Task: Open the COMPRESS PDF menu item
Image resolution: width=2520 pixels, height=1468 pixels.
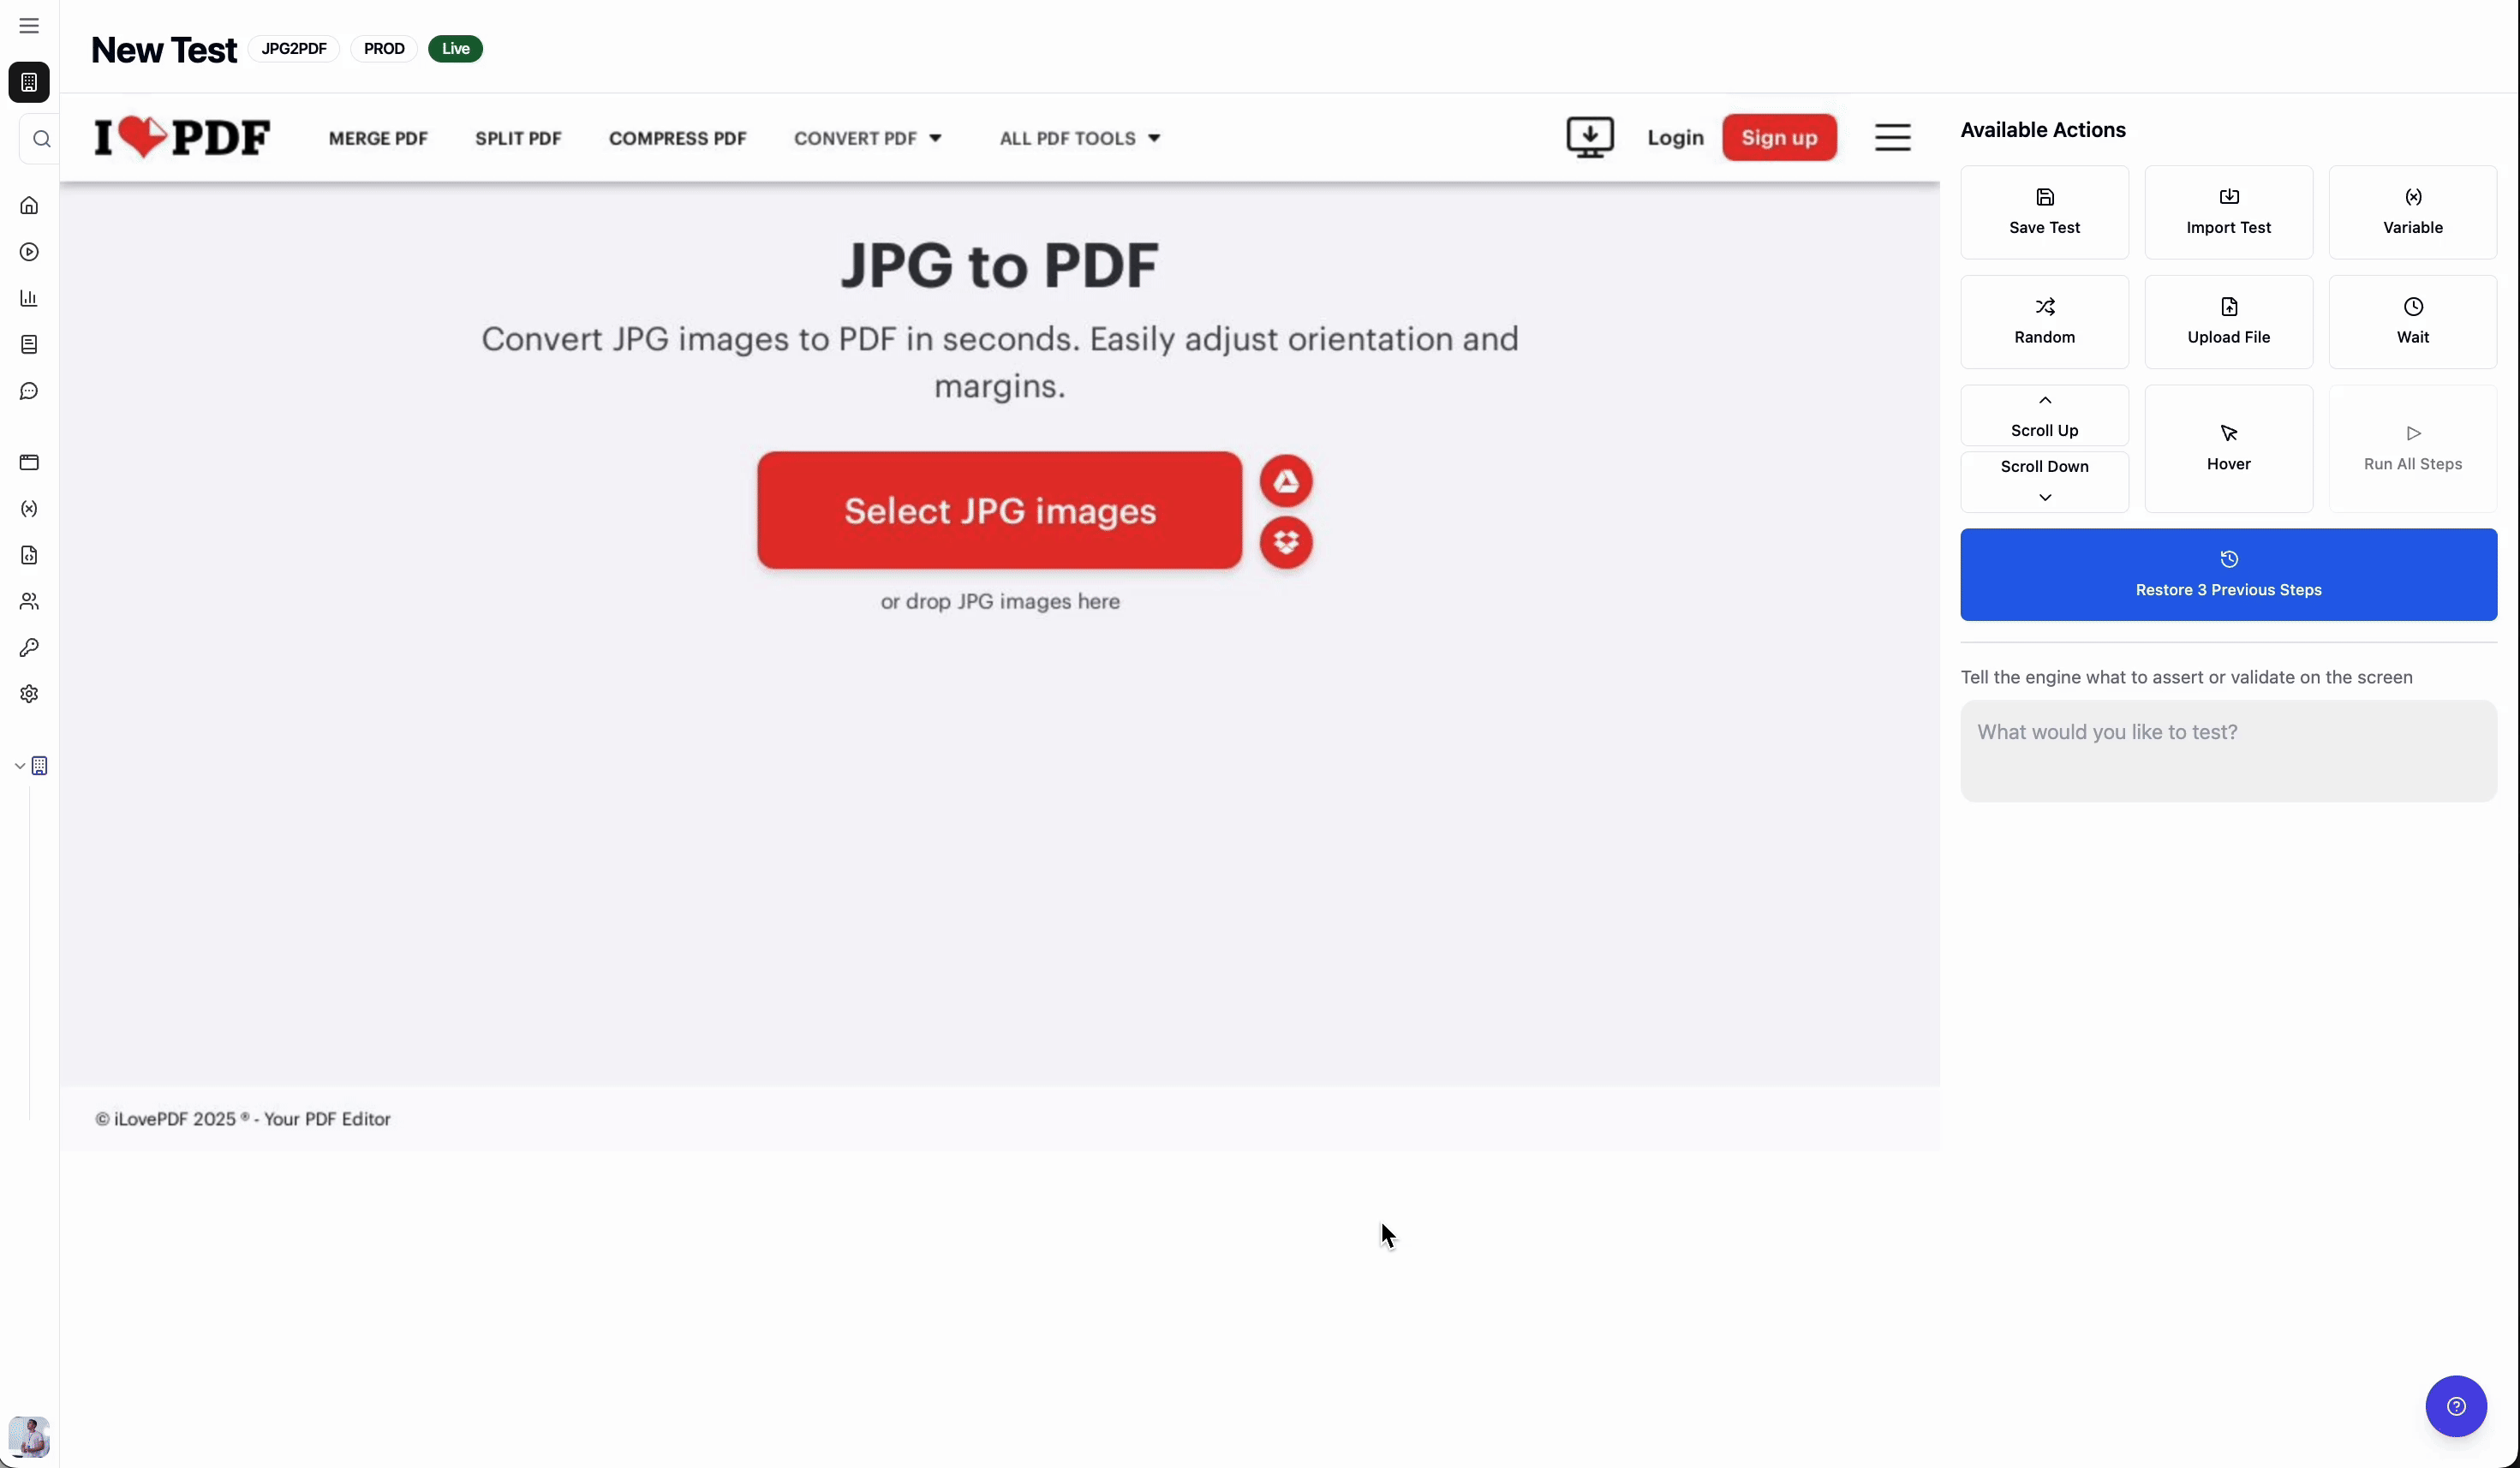Action: pyautogui.click(x=677, y=138)
